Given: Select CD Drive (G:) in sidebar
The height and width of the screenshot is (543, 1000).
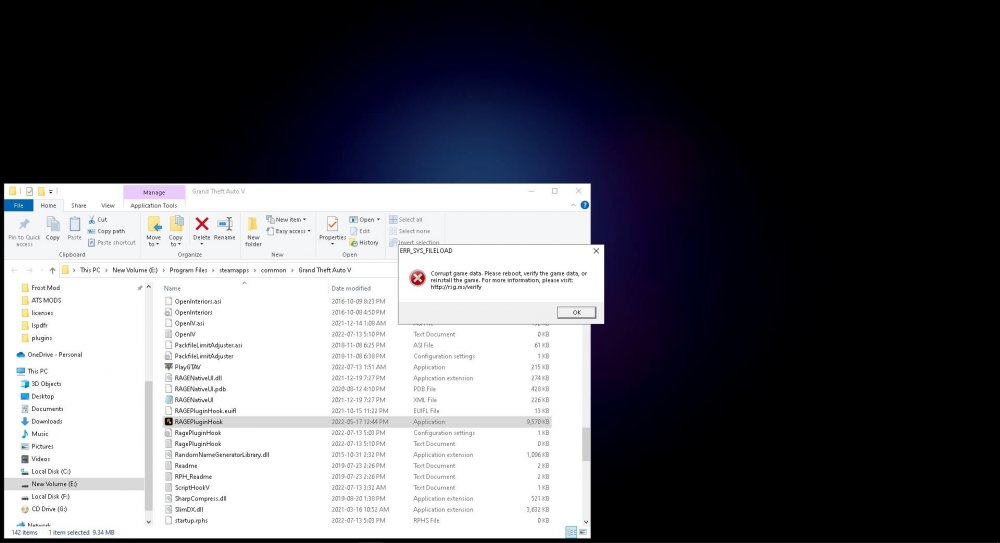Looking at the screenshot, I should (x=49, y=509).
